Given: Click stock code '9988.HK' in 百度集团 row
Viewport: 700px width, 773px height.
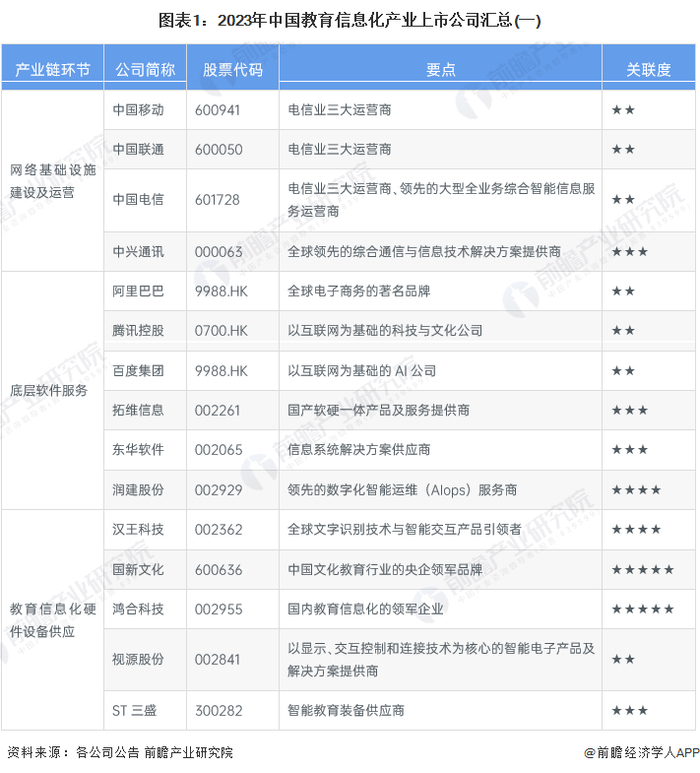Looking at the screenshot, I should click(x=221, y=371).
